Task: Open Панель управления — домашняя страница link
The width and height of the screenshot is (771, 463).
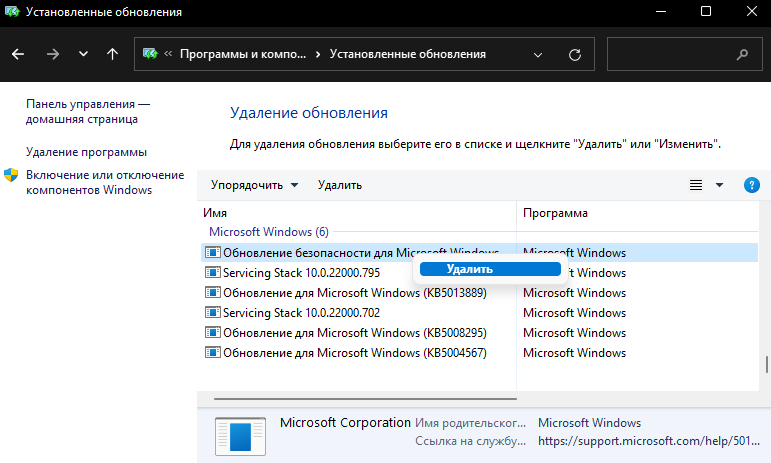Action: (88, 112)
